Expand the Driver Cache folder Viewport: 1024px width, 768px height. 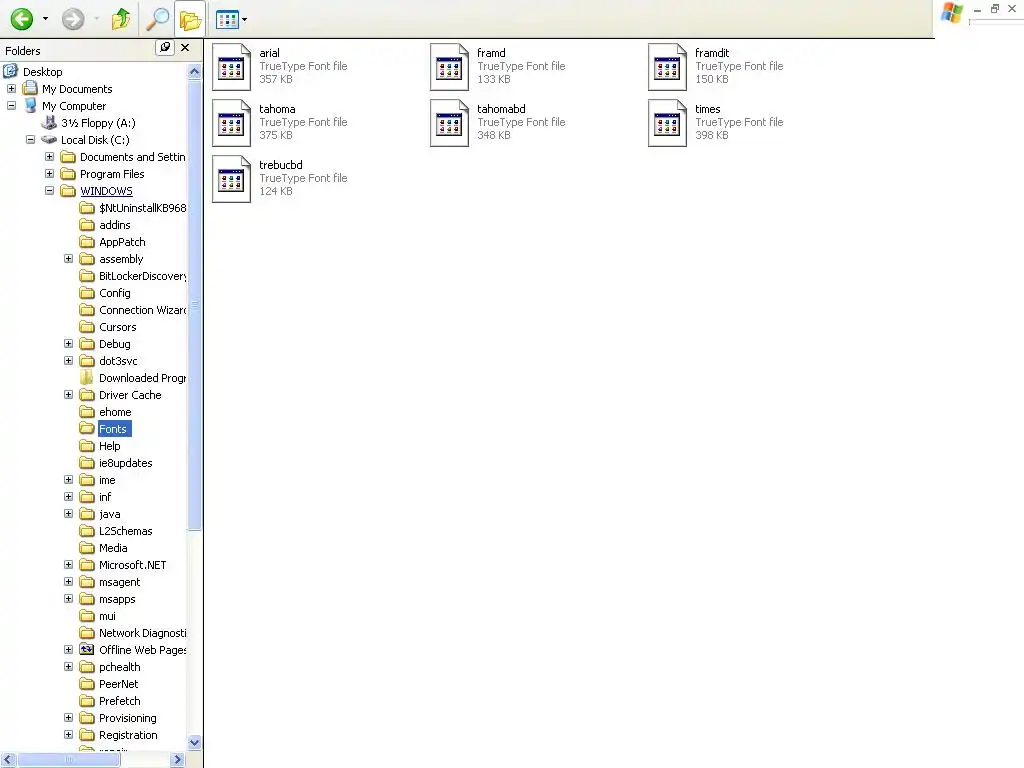68,394
